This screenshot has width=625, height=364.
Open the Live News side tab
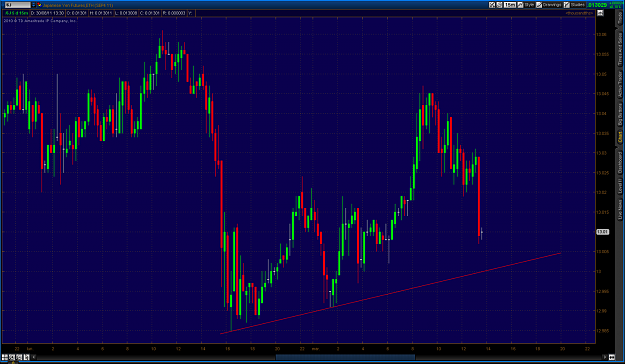620,210
